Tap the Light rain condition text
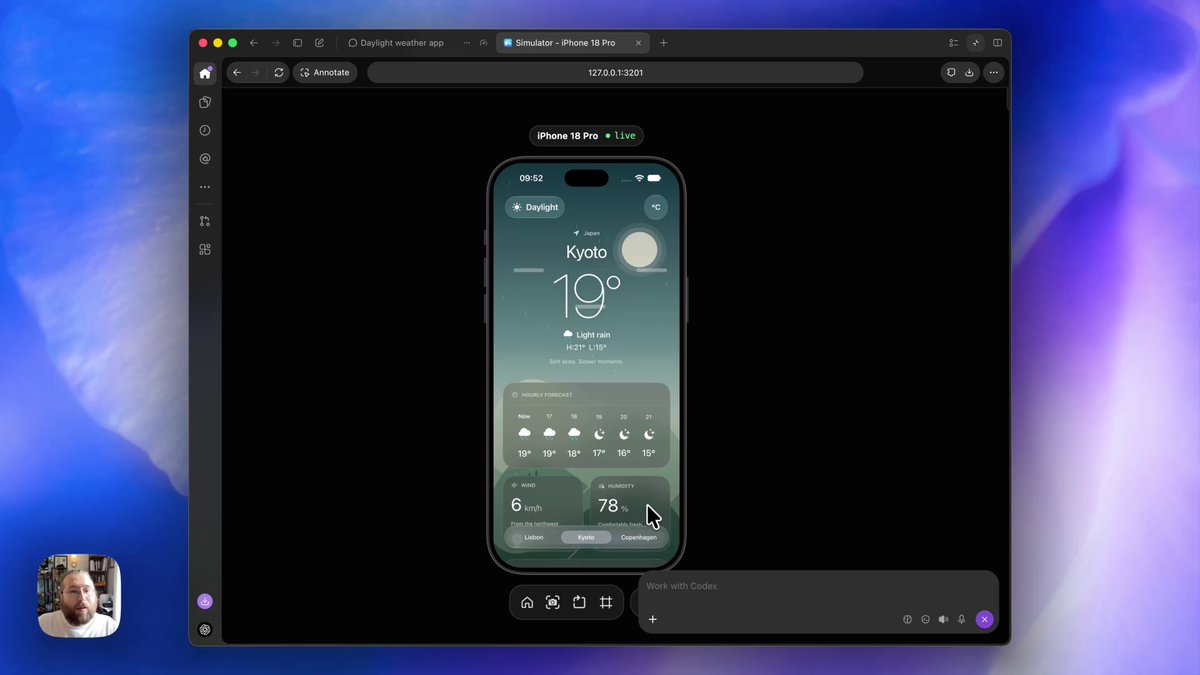This screenshot has height=675, width=1200. [593, 335]
